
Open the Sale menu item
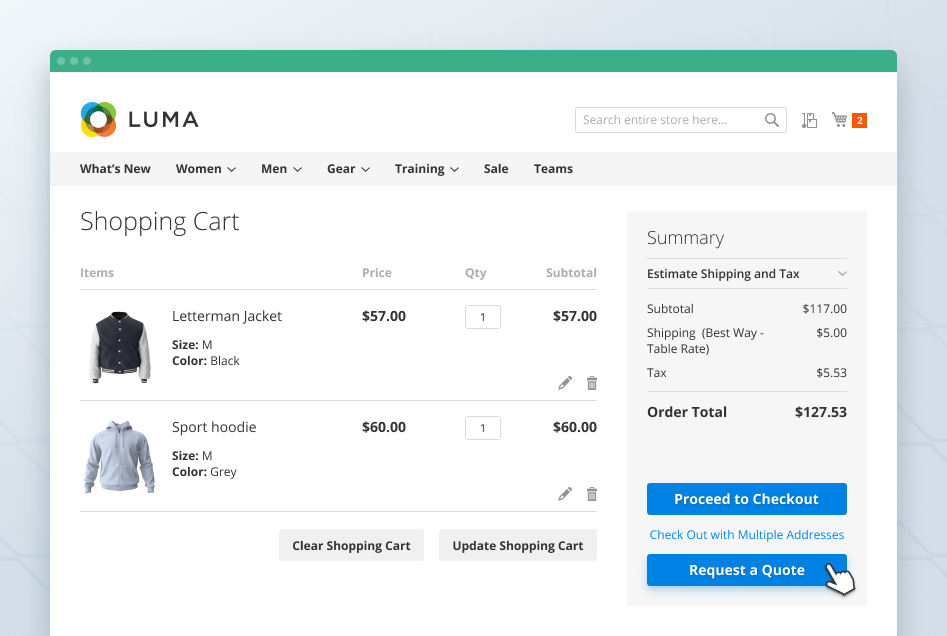click(x=496, y=169)
